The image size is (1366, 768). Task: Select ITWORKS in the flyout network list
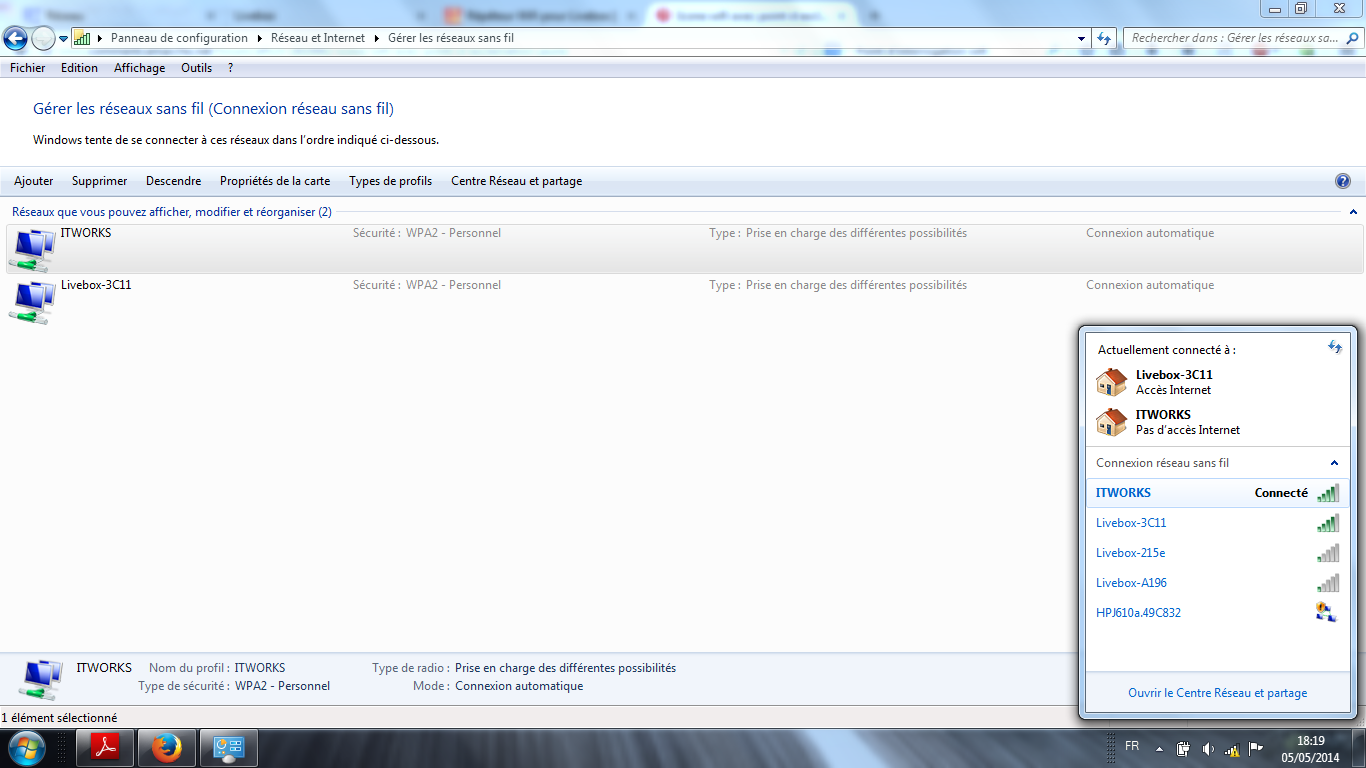click(x=1217, y=493)
